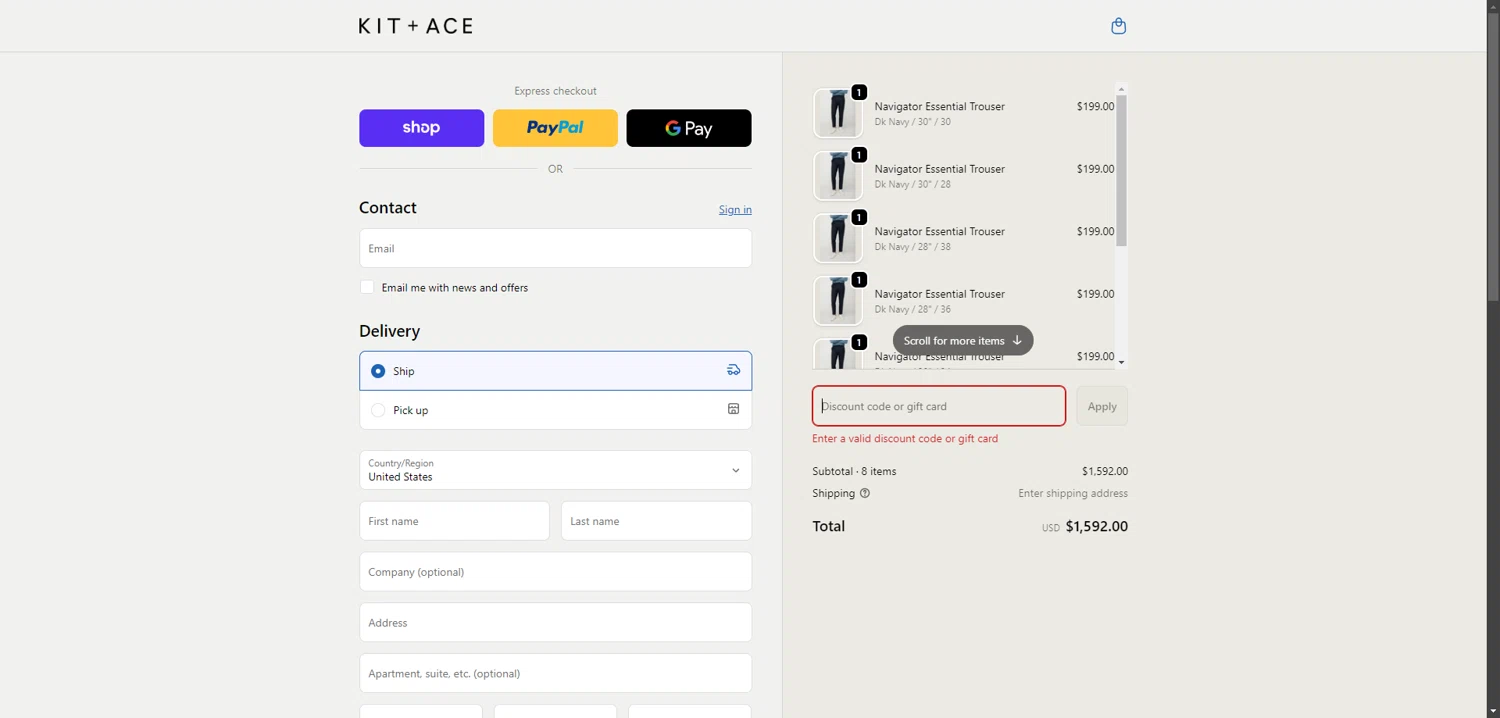Click the $199.00 price of 30" / 30 trouser
The width and height of the screenshot is (1500, 718).
[1095, 106]
